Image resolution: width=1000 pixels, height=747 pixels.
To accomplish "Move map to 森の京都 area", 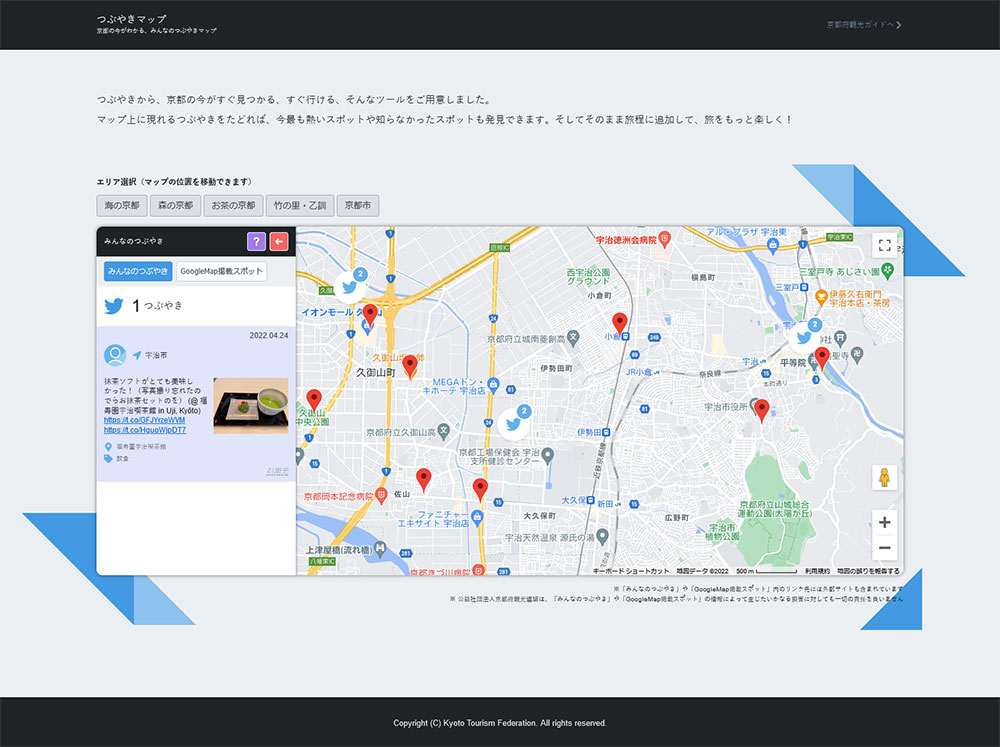I will 175,205.
